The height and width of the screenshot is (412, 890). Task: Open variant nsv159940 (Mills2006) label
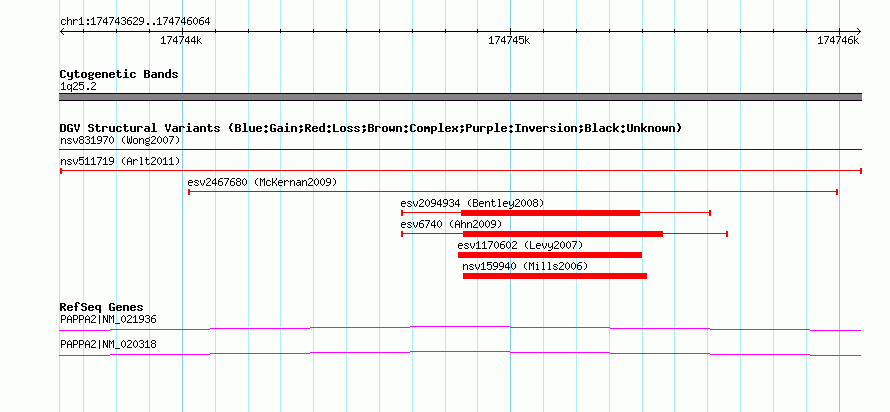point(525,266)
